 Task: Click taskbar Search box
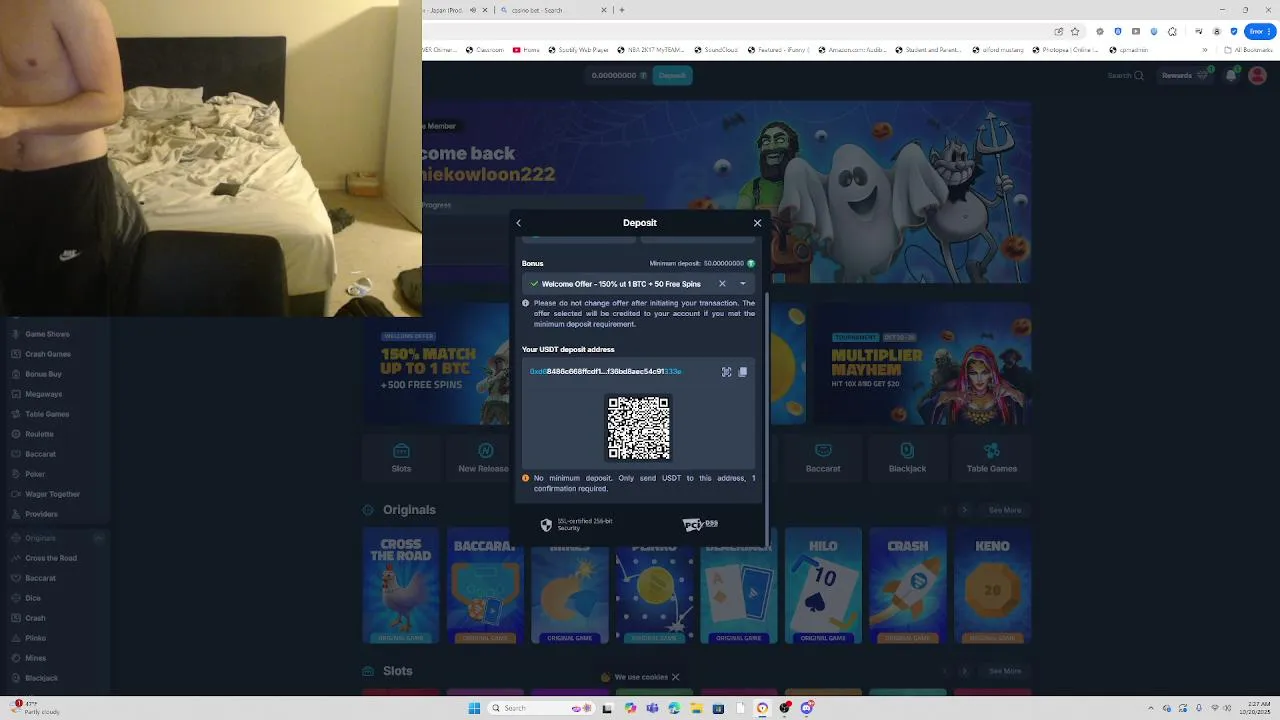[539, 708]
